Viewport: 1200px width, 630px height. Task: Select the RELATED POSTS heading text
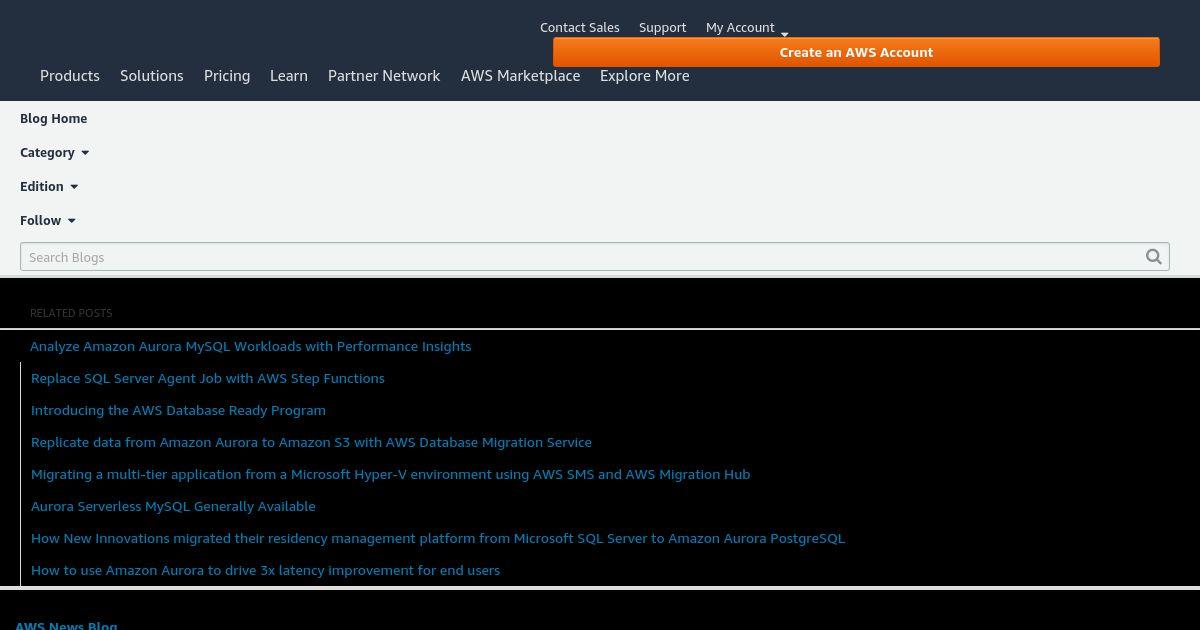coord(71,313)
